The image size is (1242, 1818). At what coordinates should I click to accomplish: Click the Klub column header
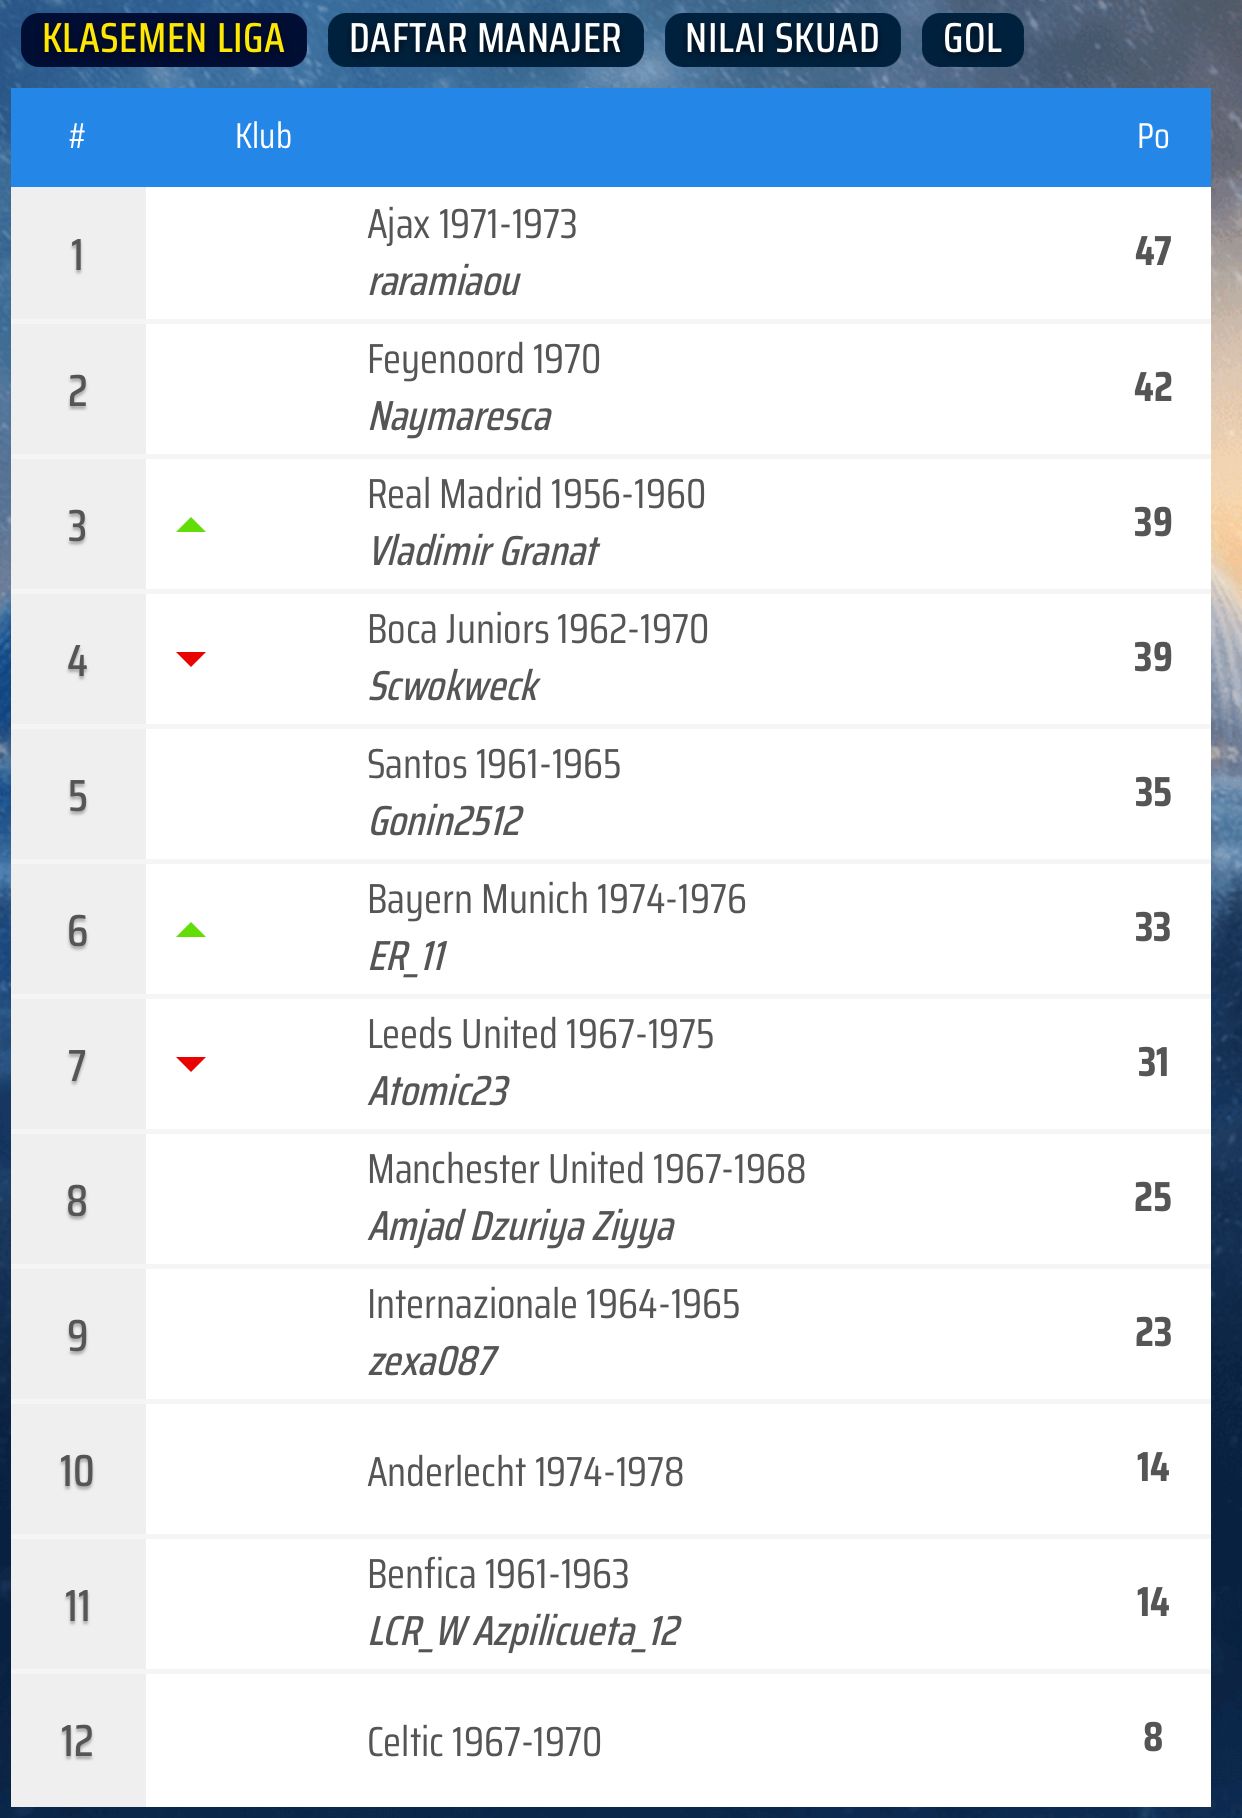(263, 136)
